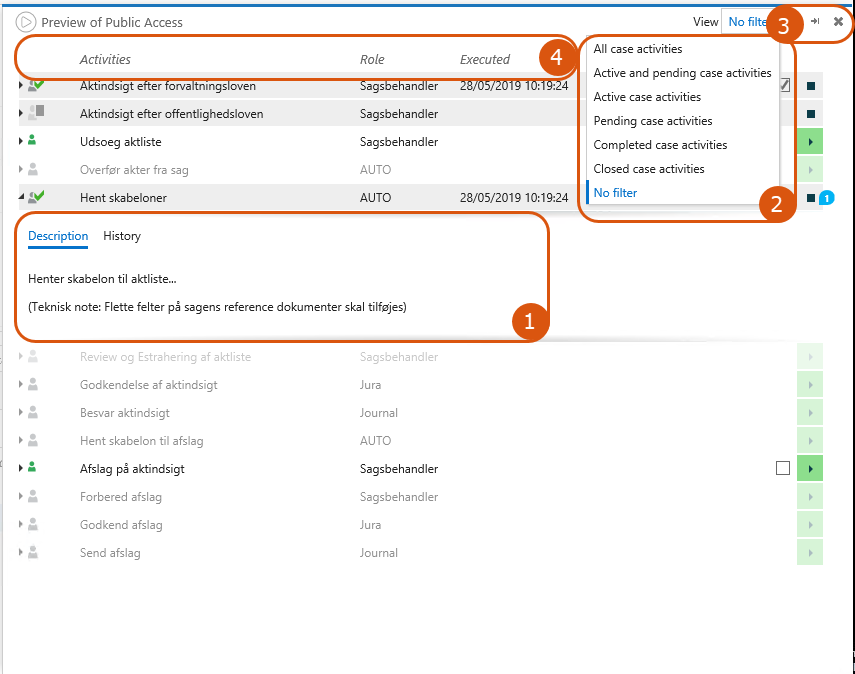Viewport: 855px width, 674px height.
Task: Click the green person icon for Udsoeg aktliste
Action: point(33,142)
